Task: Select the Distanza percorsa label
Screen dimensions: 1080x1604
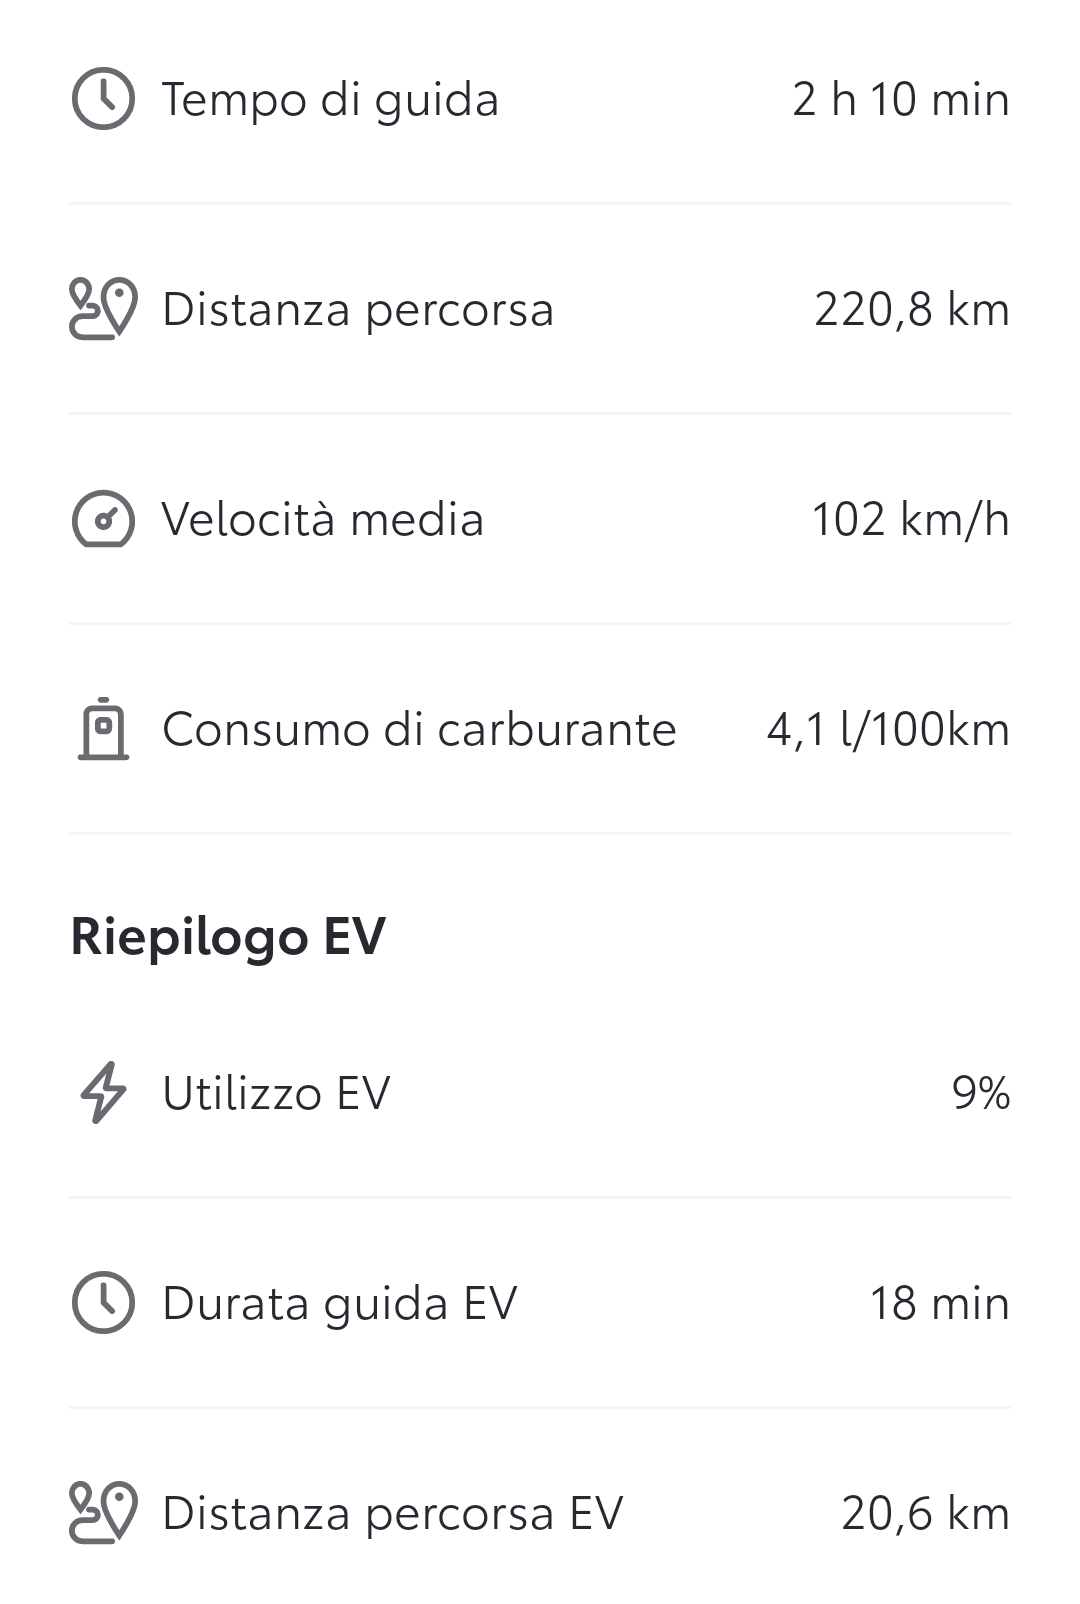Action: pos(358,310)
